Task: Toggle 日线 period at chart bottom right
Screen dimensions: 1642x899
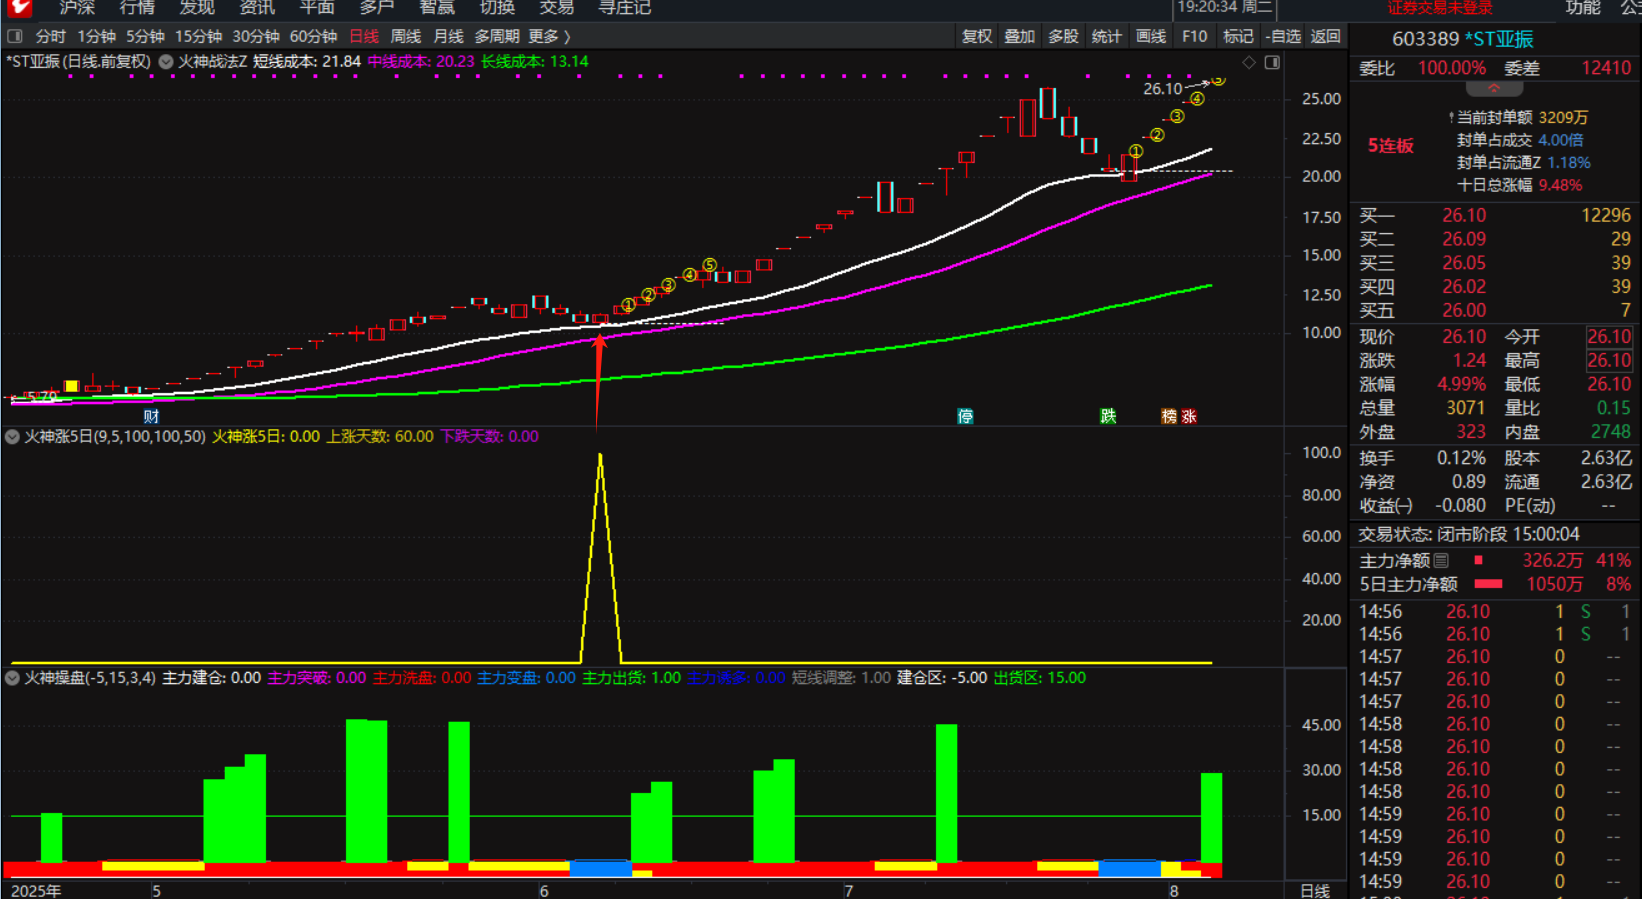Action: [1314, 890]
